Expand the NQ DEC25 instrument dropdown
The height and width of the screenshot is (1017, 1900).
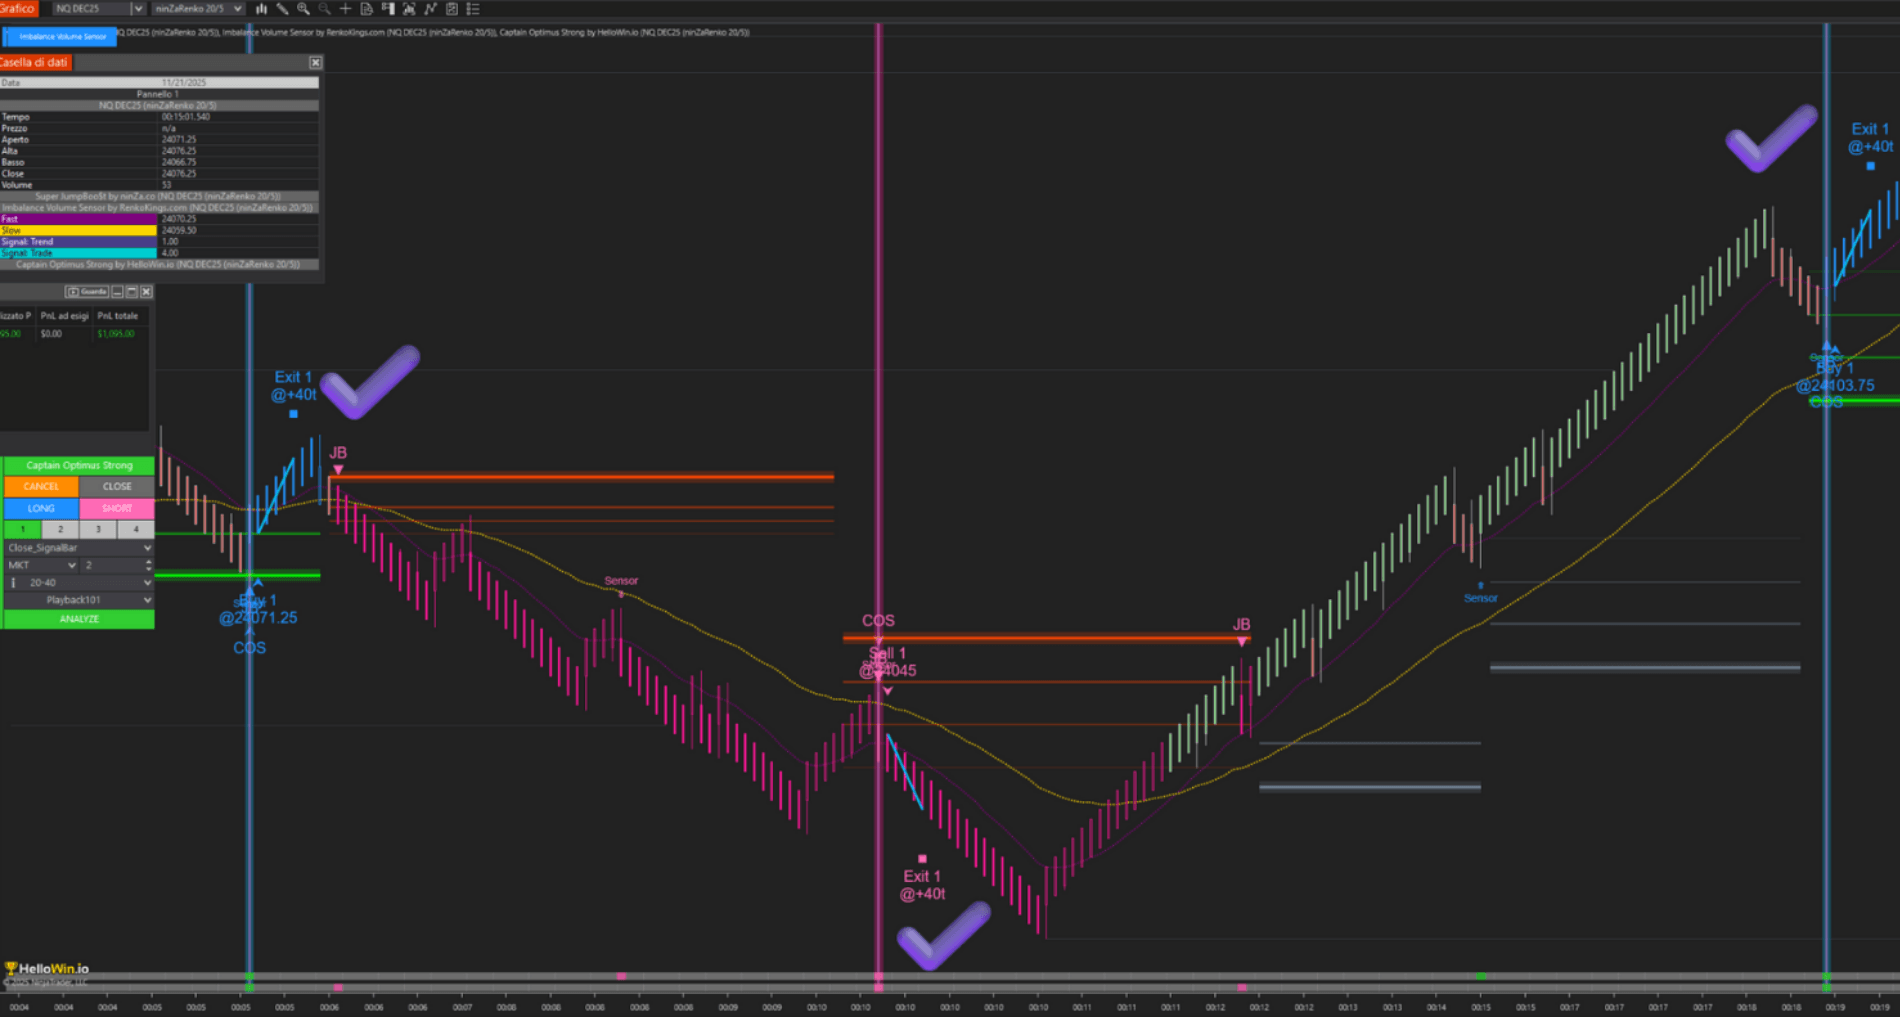click(137, 9)
